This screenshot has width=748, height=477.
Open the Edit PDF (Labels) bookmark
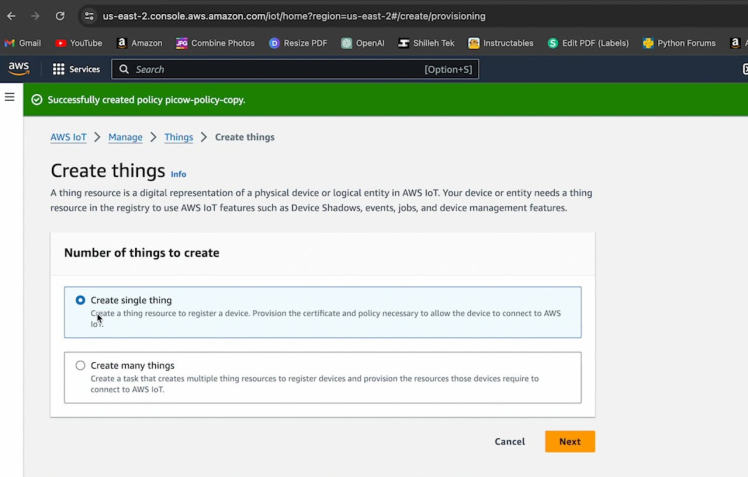click(x=588, y=43)
